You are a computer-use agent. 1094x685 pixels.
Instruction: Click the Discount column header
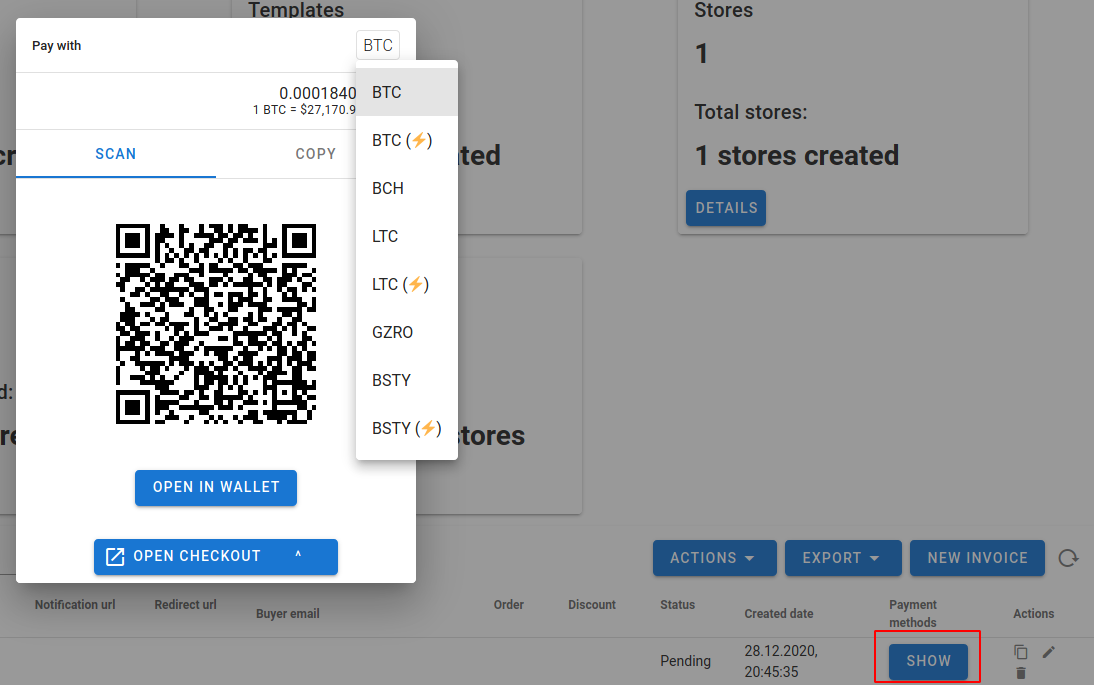point(592,605)
